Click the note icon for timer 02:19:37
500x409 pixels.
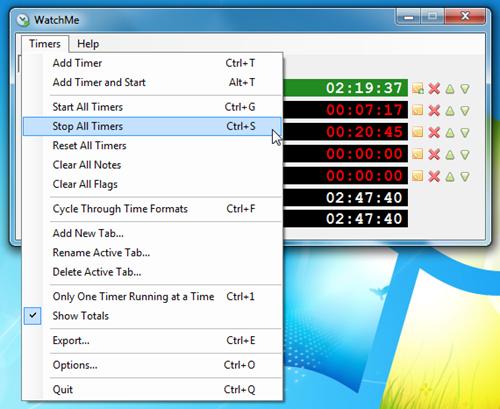tap(418, 88)
